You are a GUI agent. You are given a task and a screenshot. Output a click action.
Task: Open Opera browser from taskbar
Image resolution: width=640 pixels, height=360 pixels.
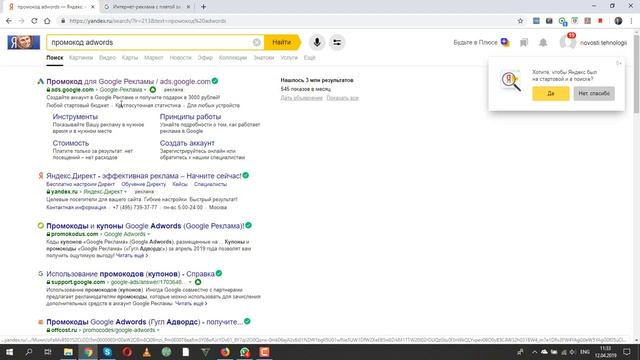tap(127, 352)
